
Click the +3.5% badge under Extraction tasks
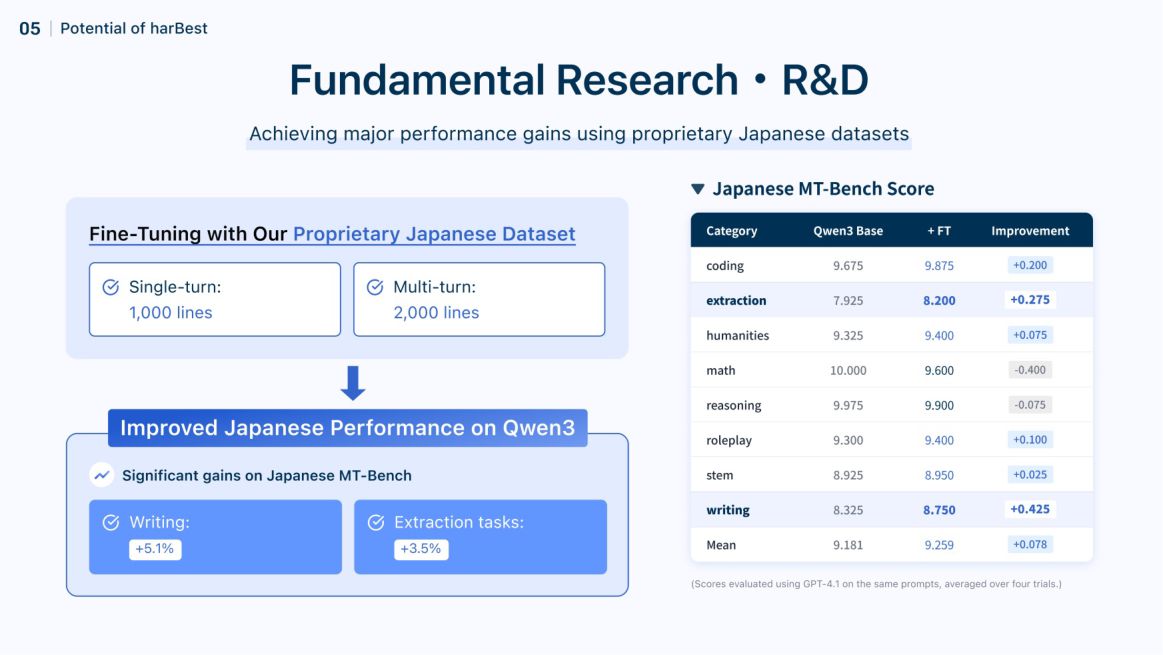pos(421,549)
